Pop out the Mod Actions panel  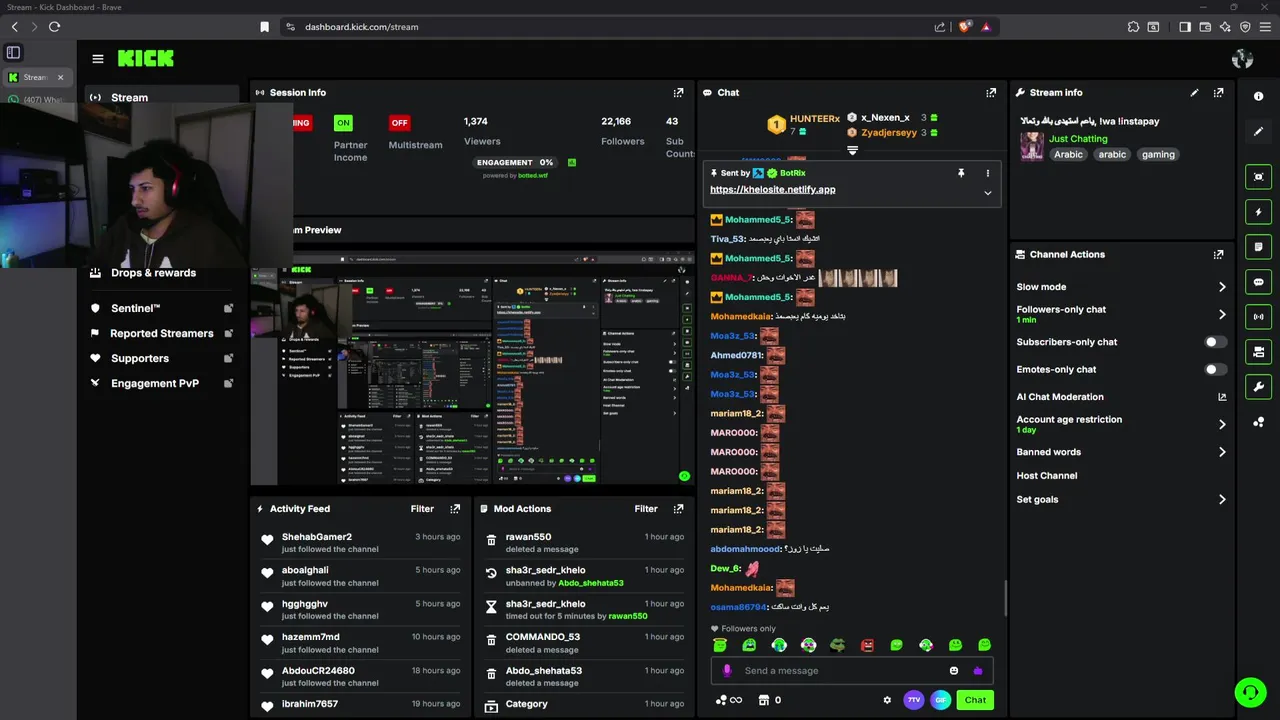click(678, 508)
